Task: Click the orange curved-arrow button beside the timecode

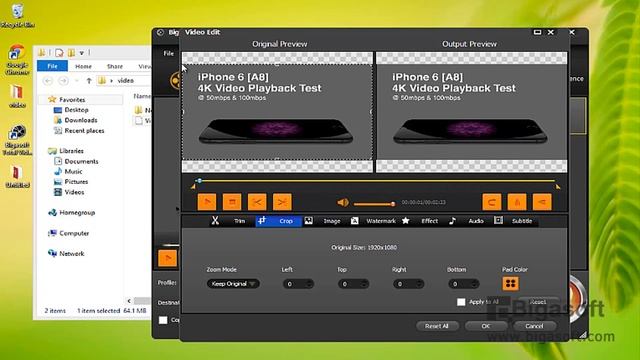Action: click(x=492, y=202)
